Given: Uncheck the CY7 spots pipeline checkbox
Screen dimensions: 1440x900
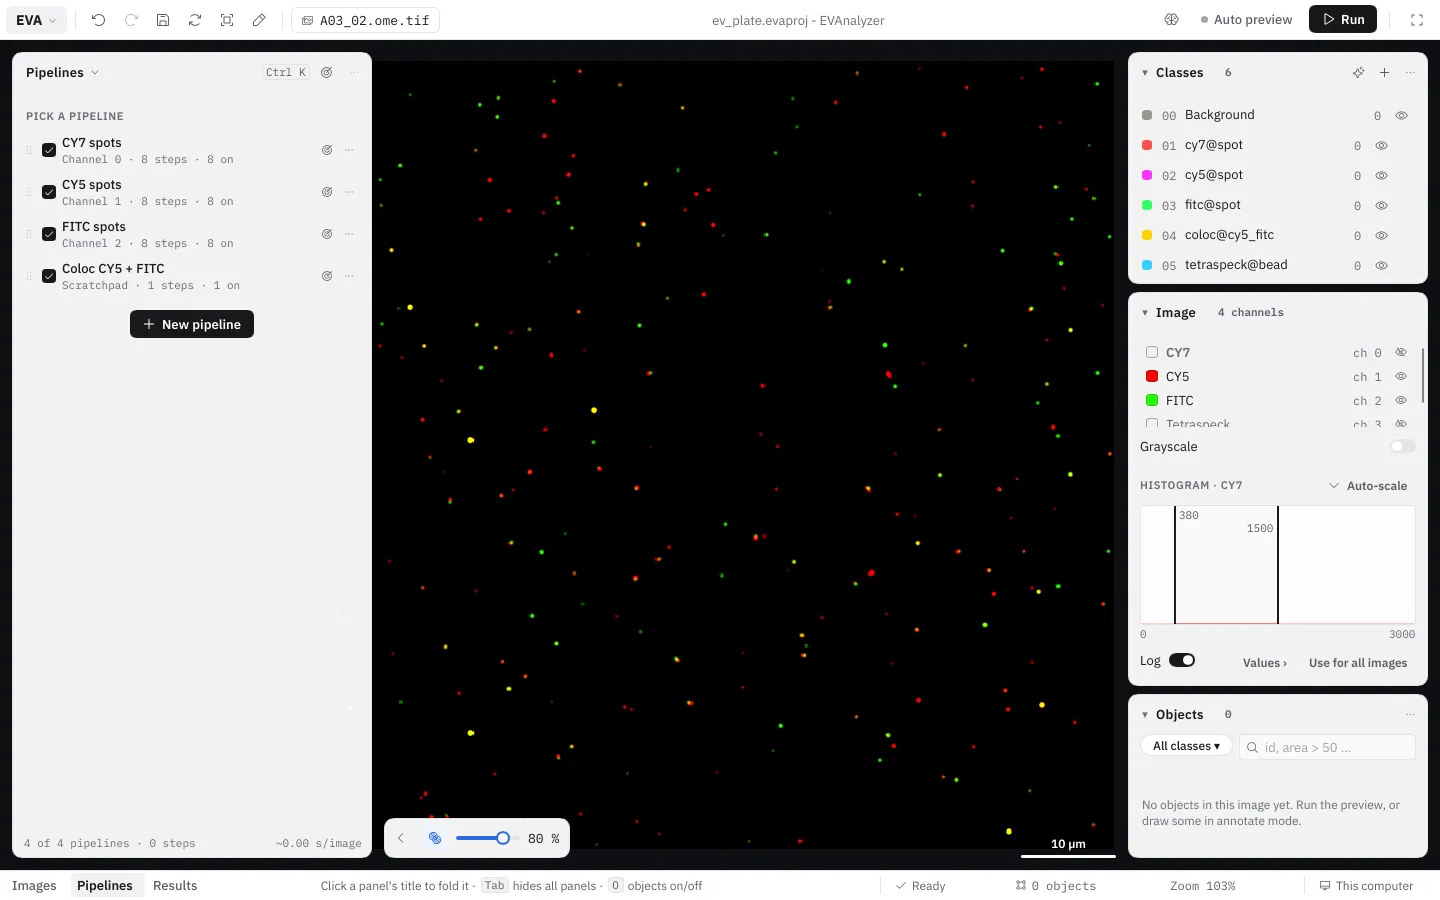Looking at the screenshot, I should point(49,150).
